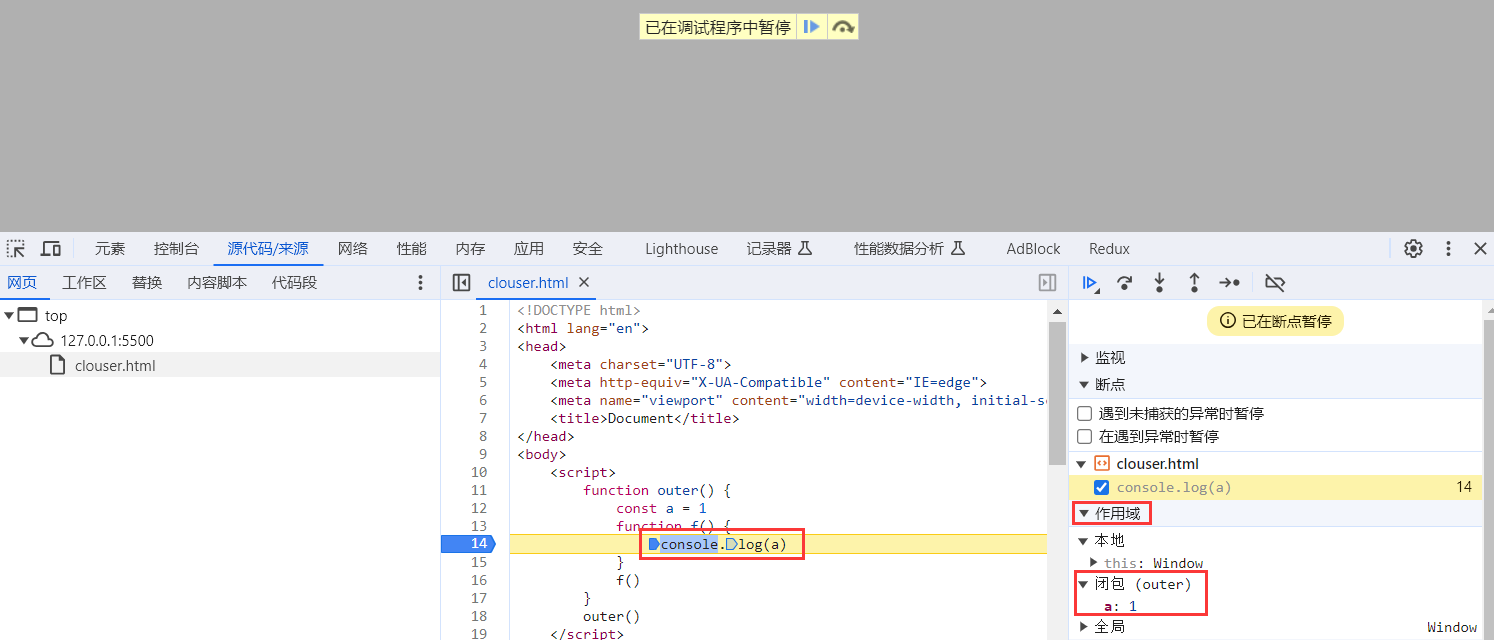Expand the 全局 global scope
Image resolution: width=1494 pixels, height=640 pixels.
[1084, 627]
